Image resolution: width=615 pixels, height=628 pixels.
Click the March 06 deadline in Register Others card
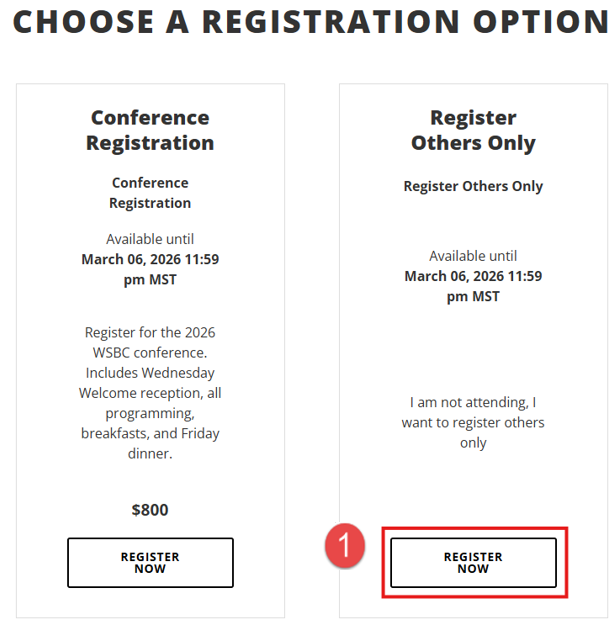click(x=473, y=276)
